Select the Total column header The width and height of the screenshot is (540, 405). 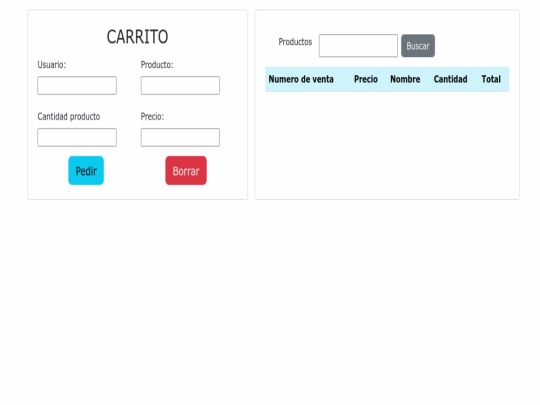pos(491,79)
